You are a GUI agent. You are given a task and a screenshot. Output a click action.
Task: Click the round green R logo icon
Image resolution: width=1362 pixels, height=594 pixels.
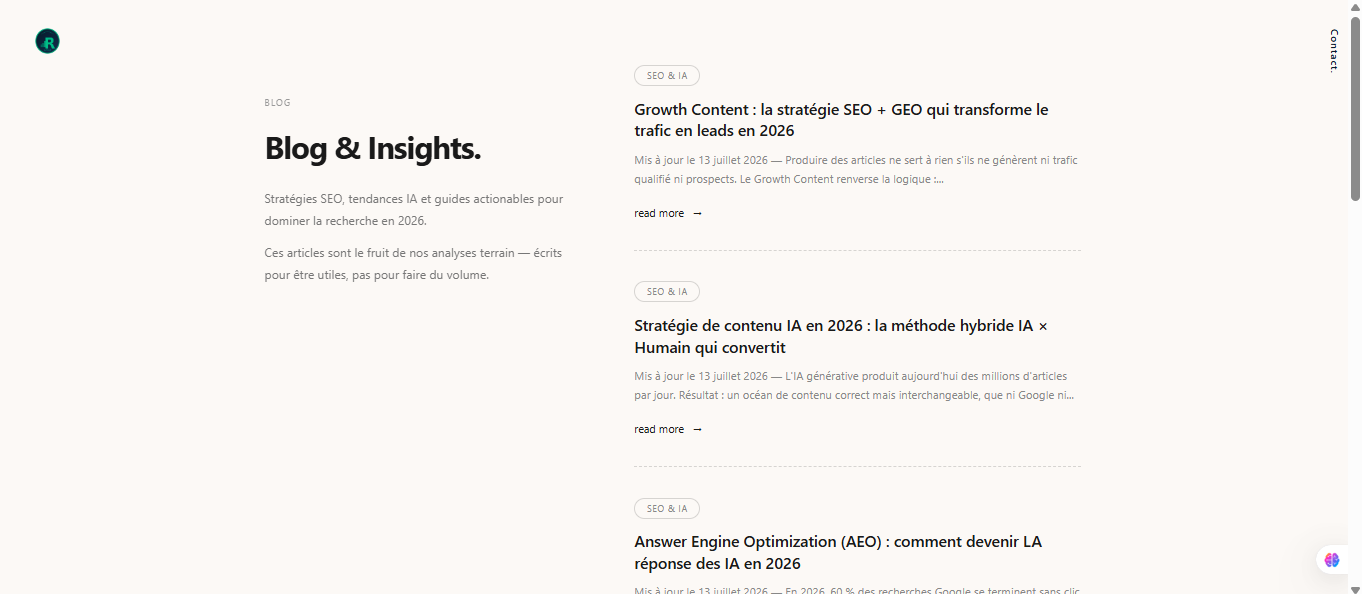pyautogui.click(x=47, y=41)
